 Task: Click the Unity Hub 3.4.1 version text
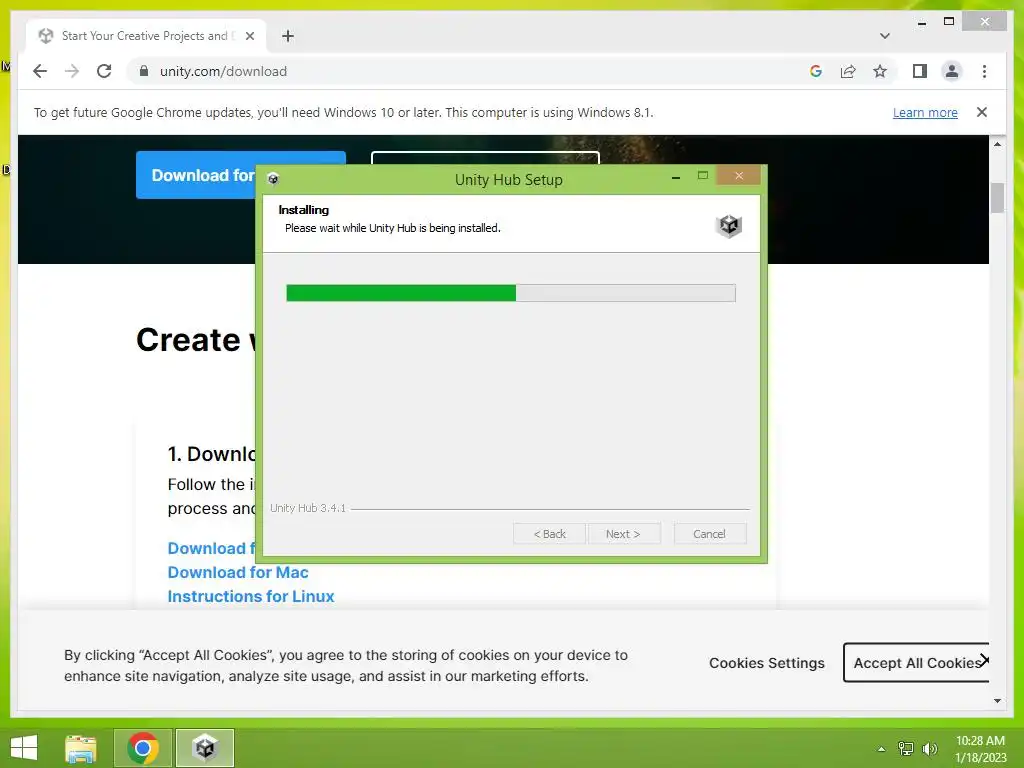click(x=308, y=508)
